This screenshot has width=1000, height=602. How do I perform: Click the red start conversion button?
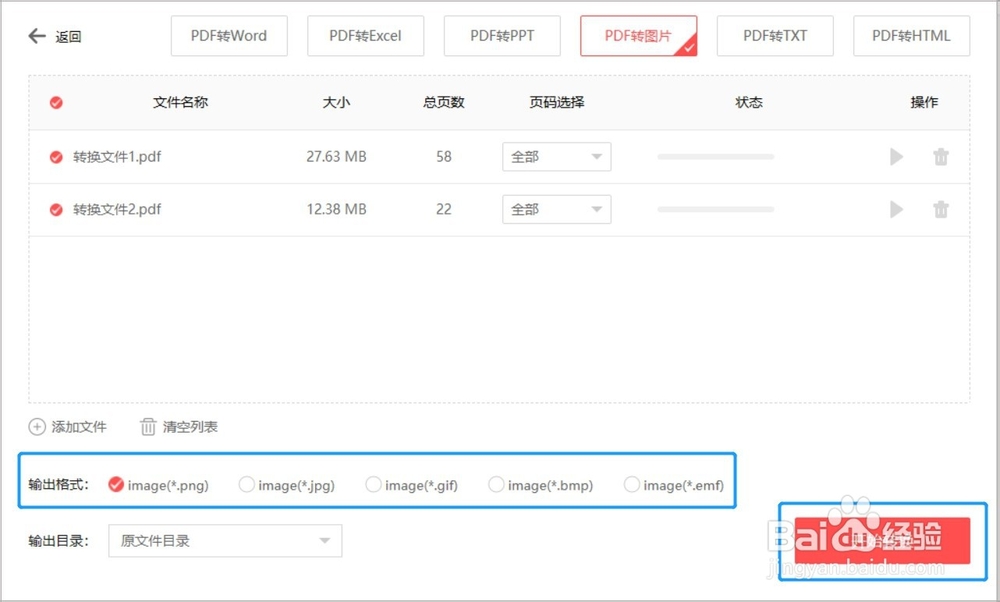pos(882,541)
